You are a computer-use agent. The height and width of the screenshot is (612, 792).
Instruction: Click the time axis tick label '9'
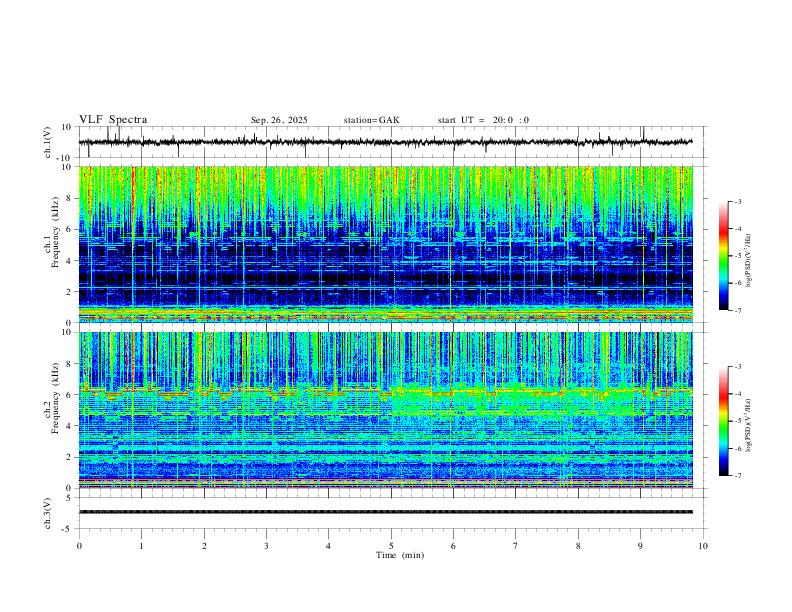640,546
